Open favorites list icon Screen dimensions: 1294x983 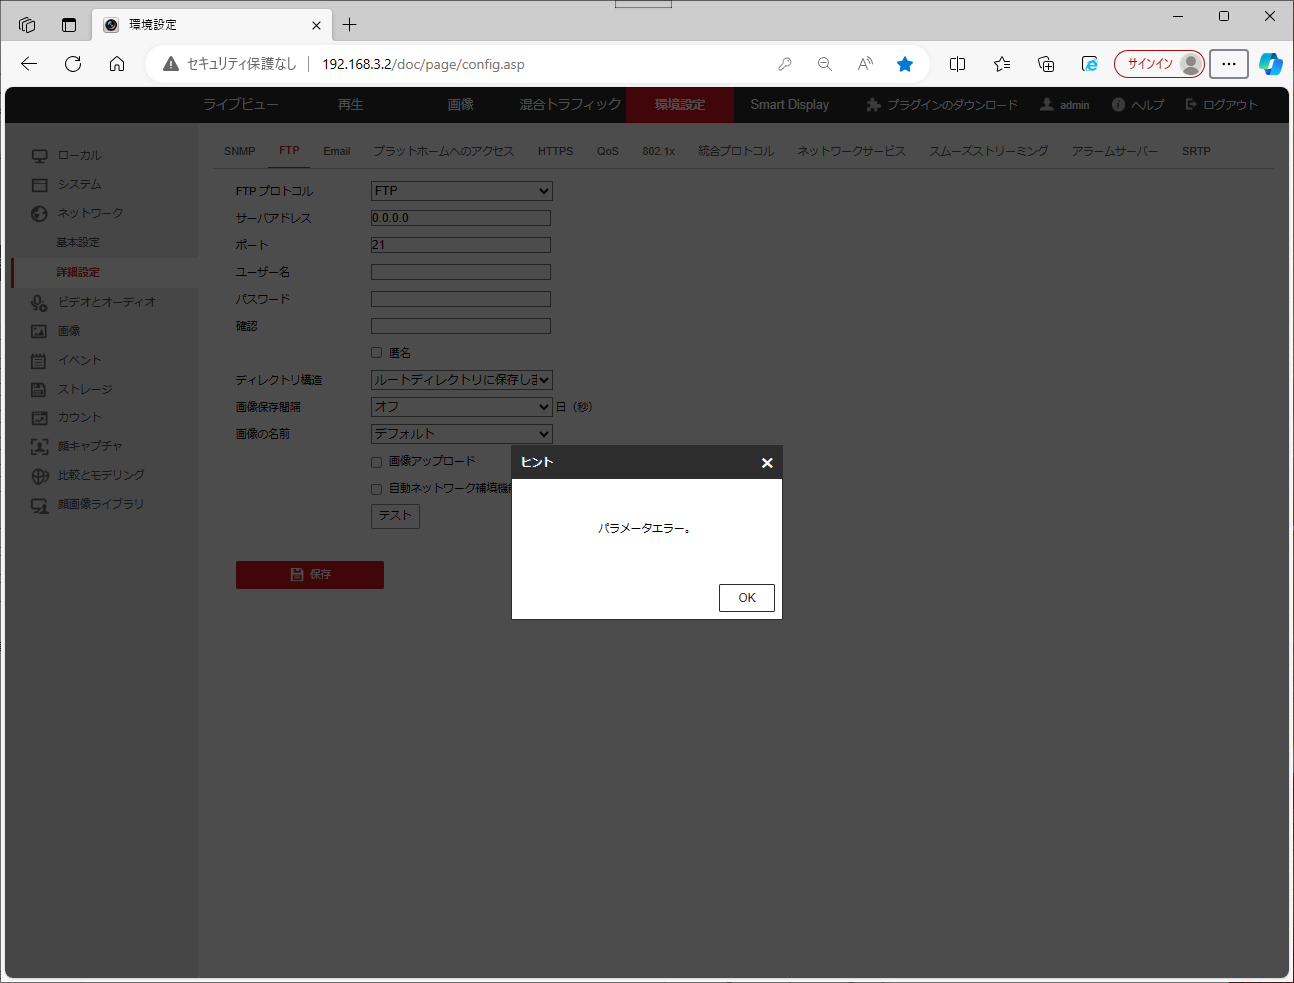click(x=1002, y=64)
